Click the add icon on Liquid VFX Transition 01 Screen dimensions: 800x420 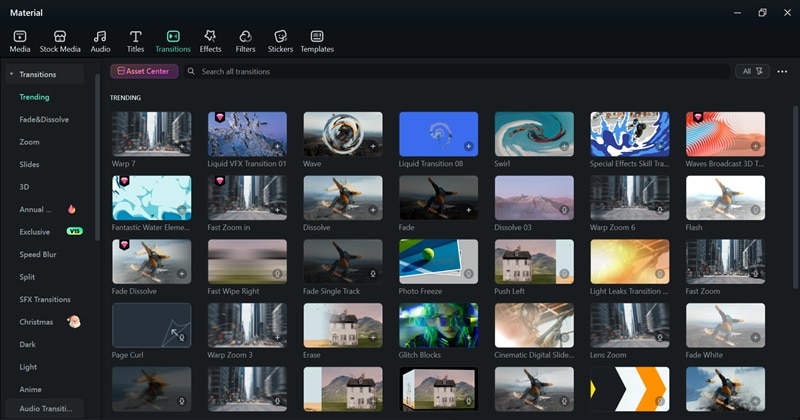(x=278, y=146)
